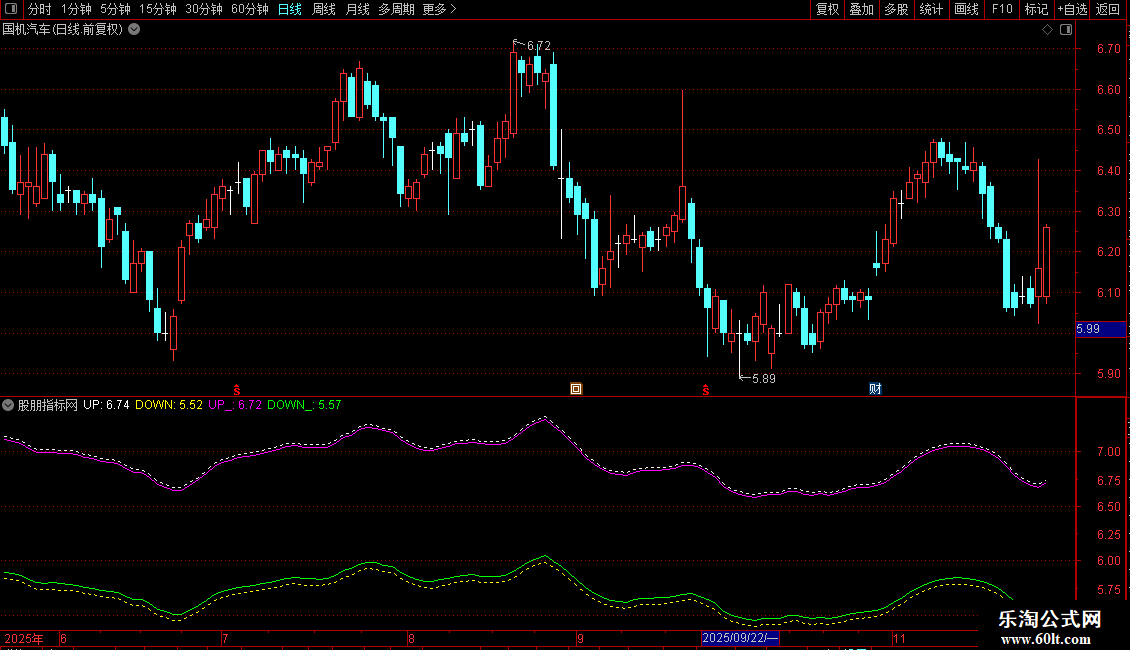Click the 6.72 high price label
1130x650 pixels.
click(x=538, y=46)
